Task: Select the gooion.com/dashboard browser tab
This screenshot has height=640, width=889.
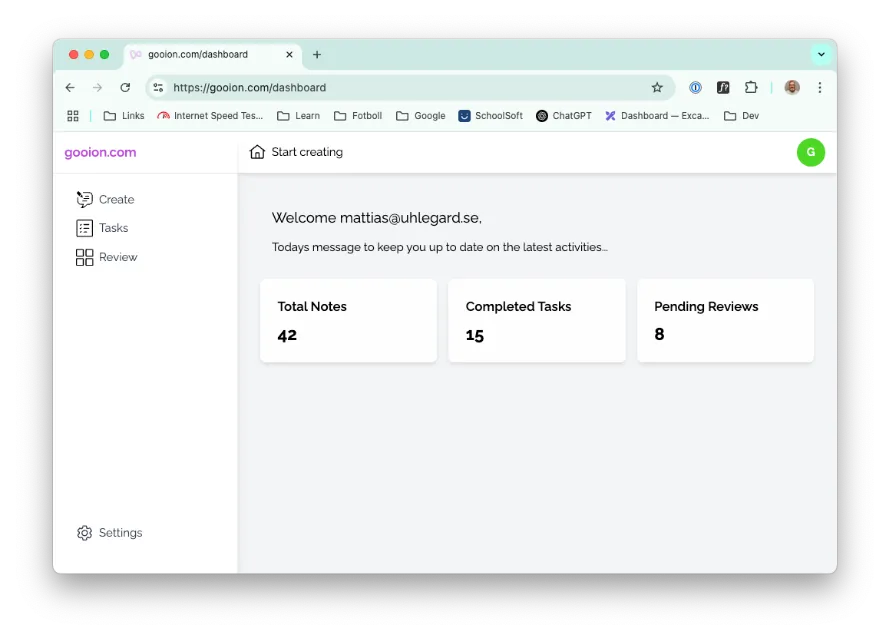Action: coord(213,54)
